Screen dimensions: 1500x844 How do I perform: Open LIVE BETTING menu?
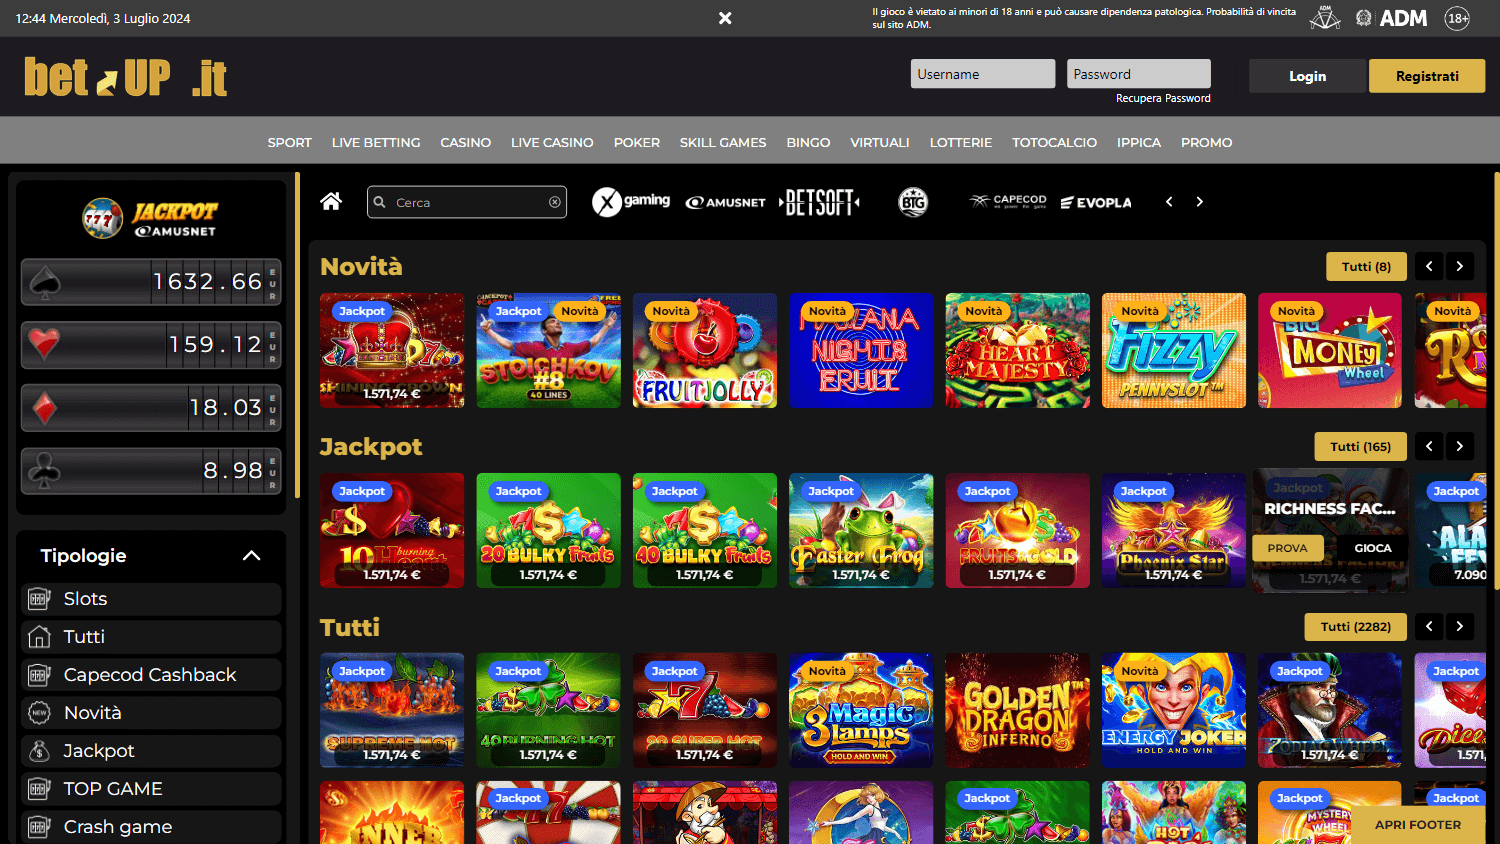coord(376,142)
